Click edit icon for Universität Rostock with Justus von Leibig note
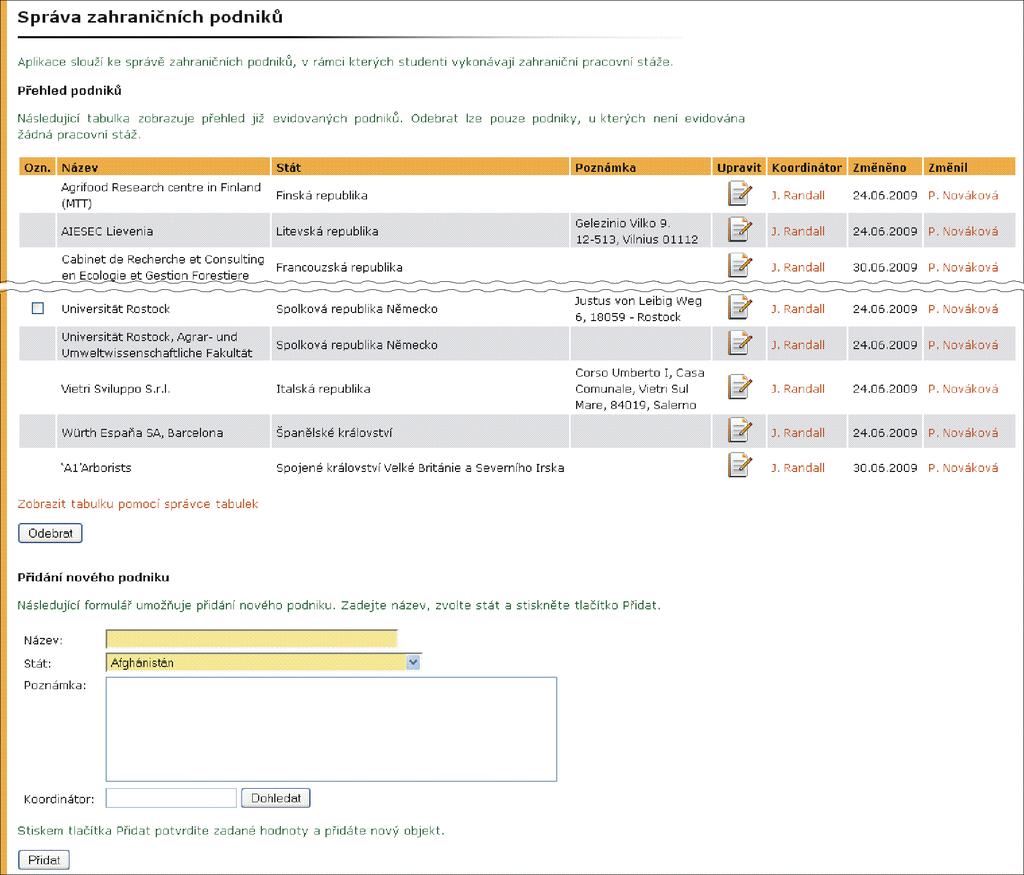 point(739,308)
